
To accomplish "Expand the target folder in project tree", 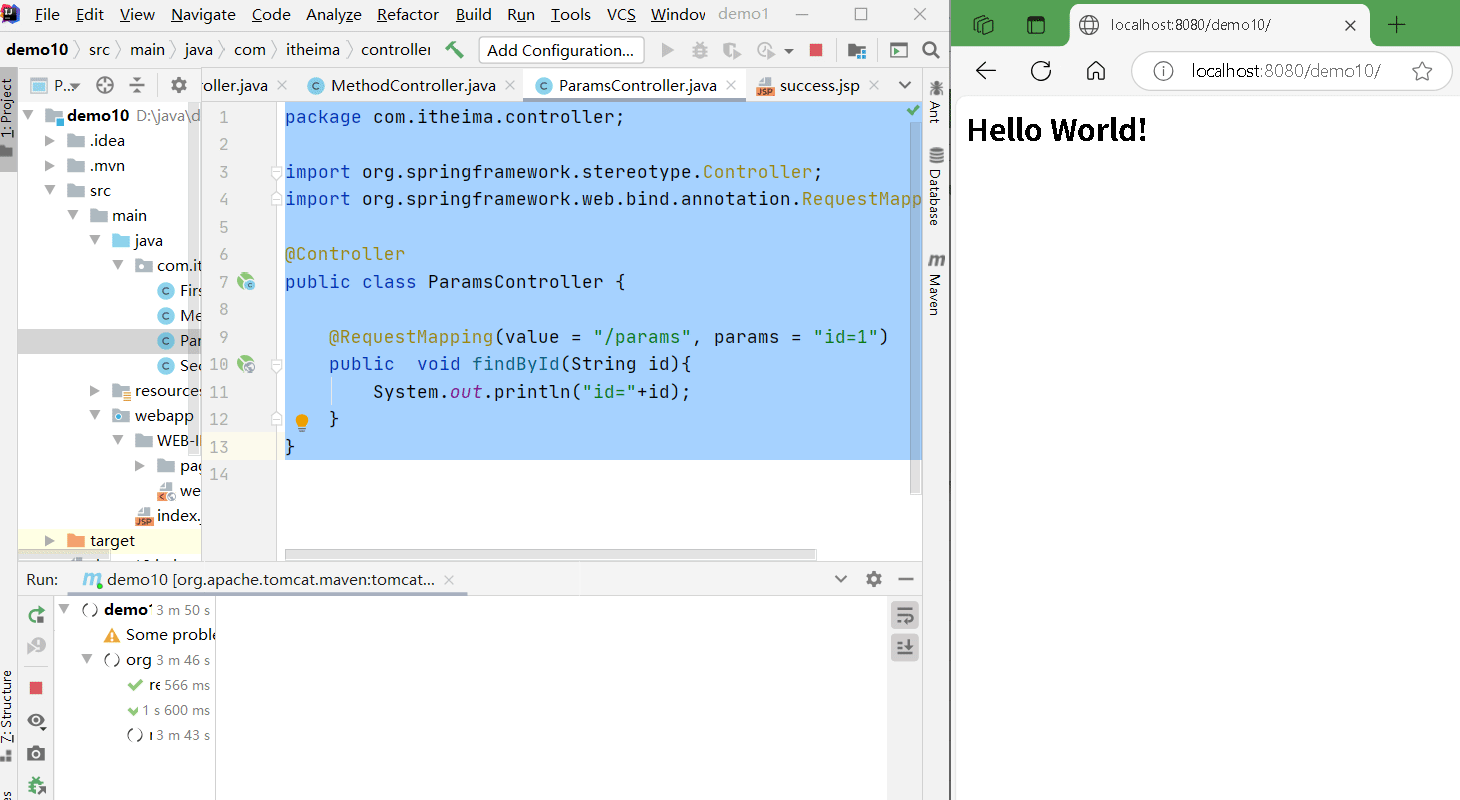I will pos(50,540).
